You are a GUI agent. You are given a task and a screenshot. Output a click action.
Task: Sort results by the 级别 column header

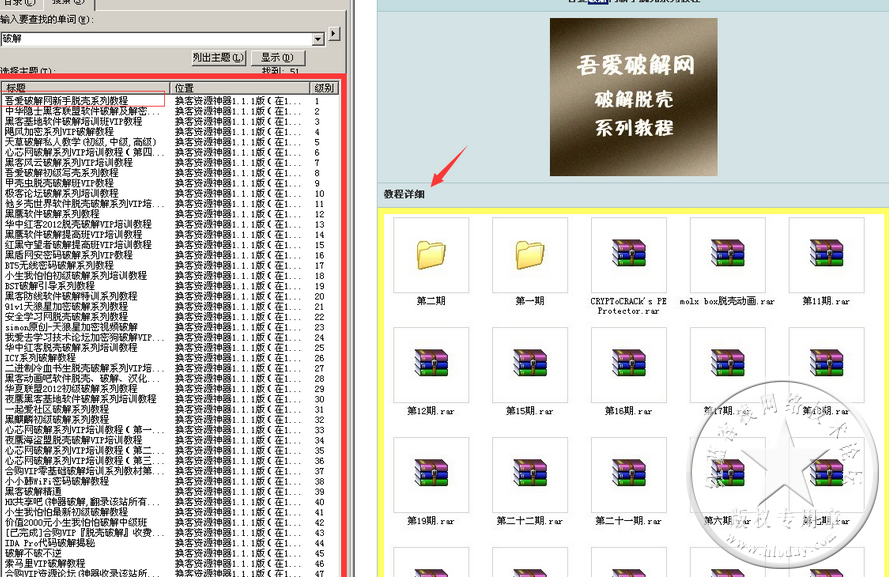tap(324, 88)
